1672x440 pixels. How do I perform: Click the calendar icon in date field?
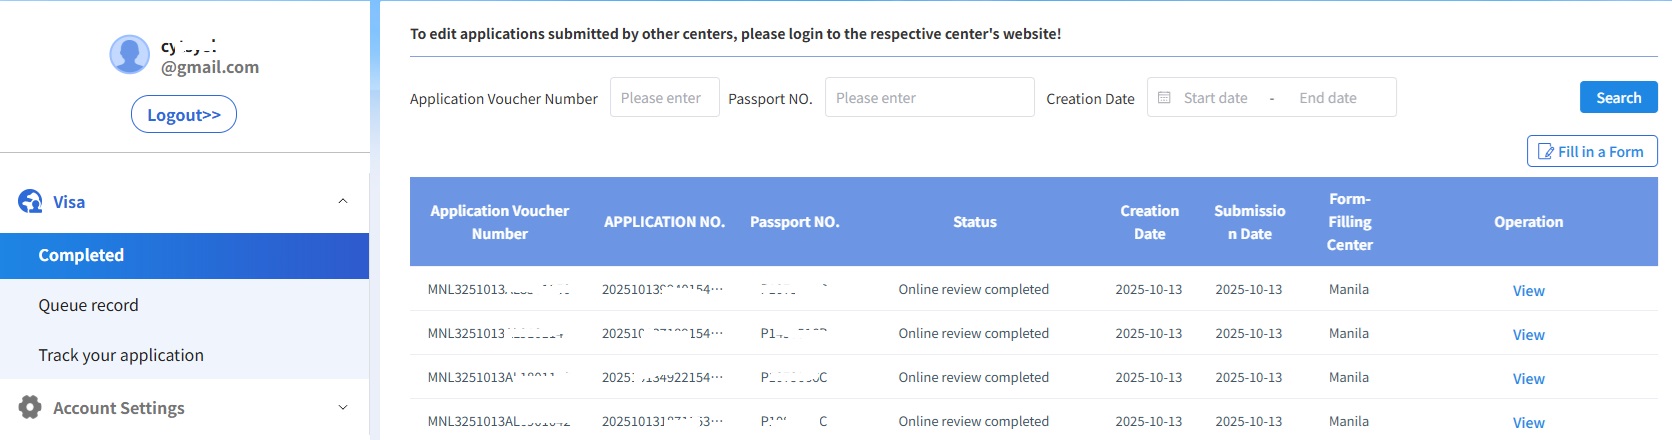1164,98
